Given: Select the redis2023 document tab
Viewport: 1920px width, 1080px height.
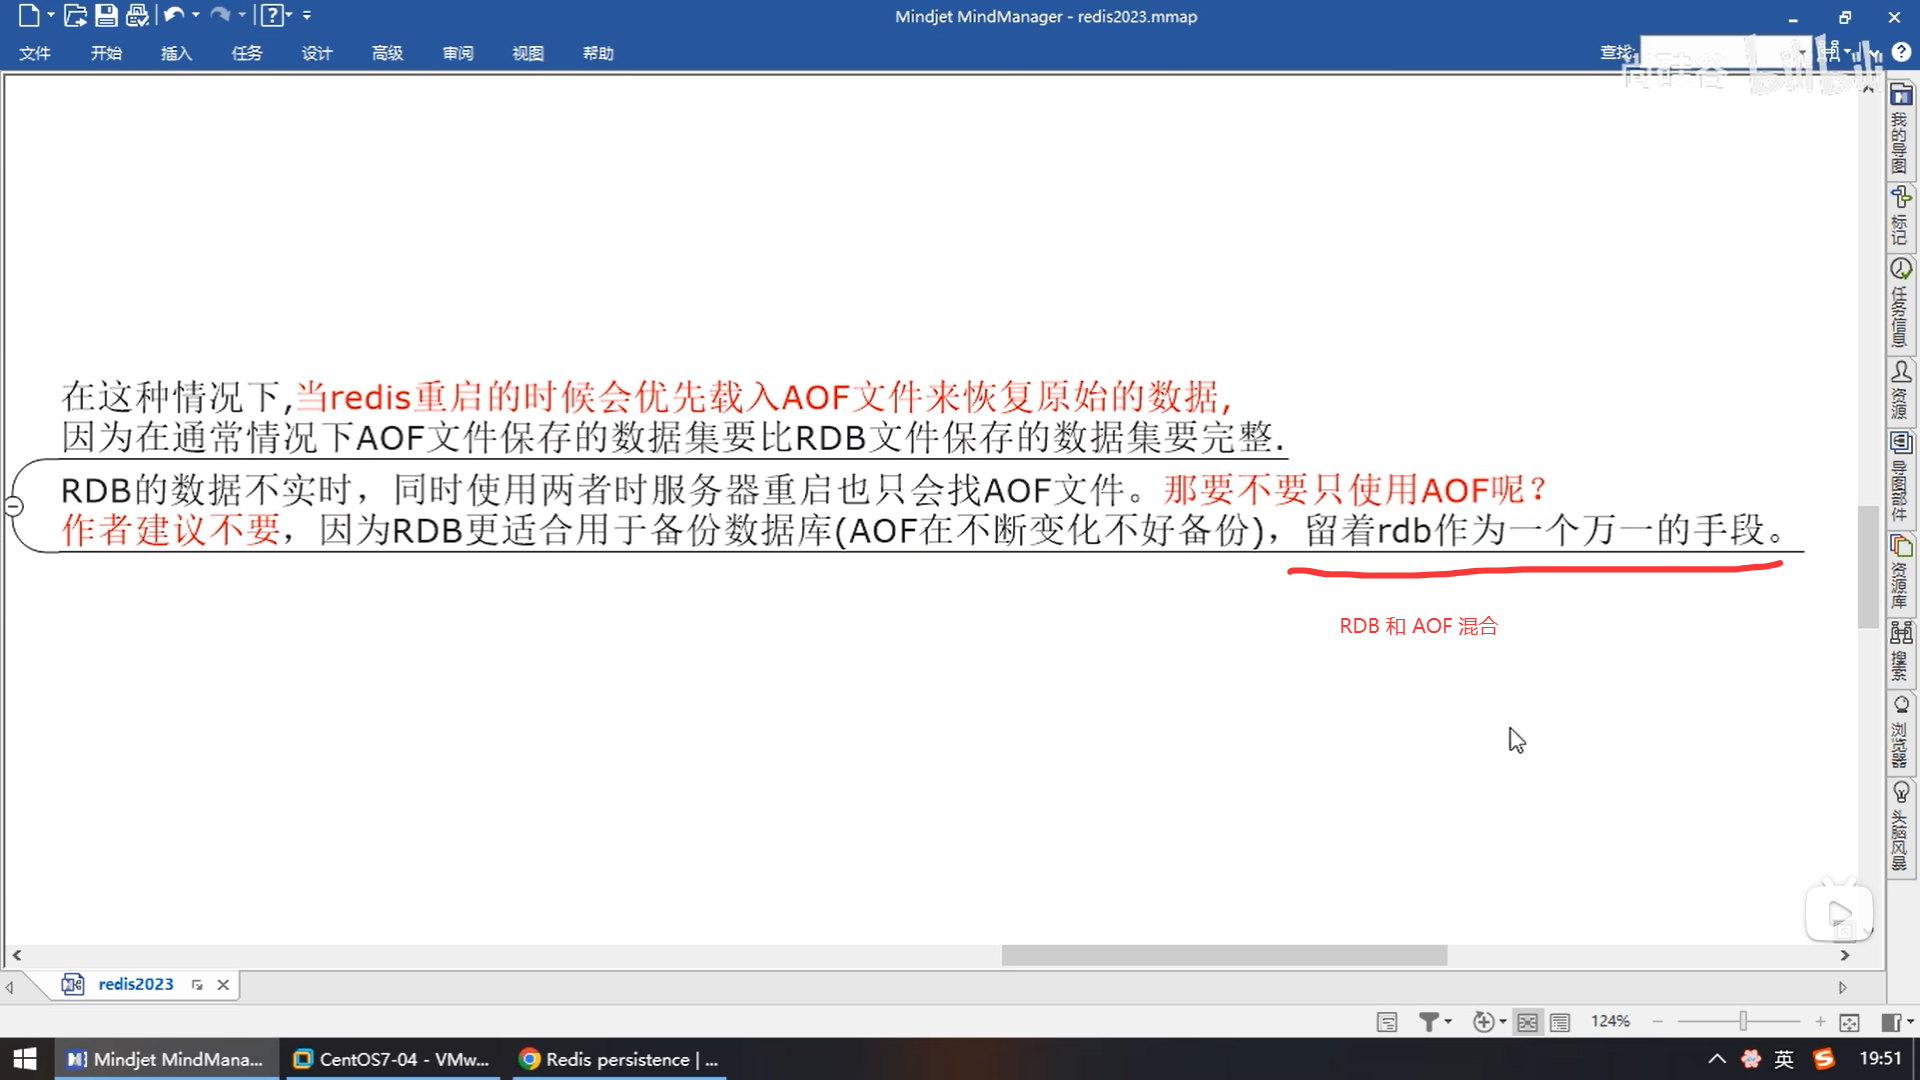Looking at the screenshot, I should coord(135,984).
